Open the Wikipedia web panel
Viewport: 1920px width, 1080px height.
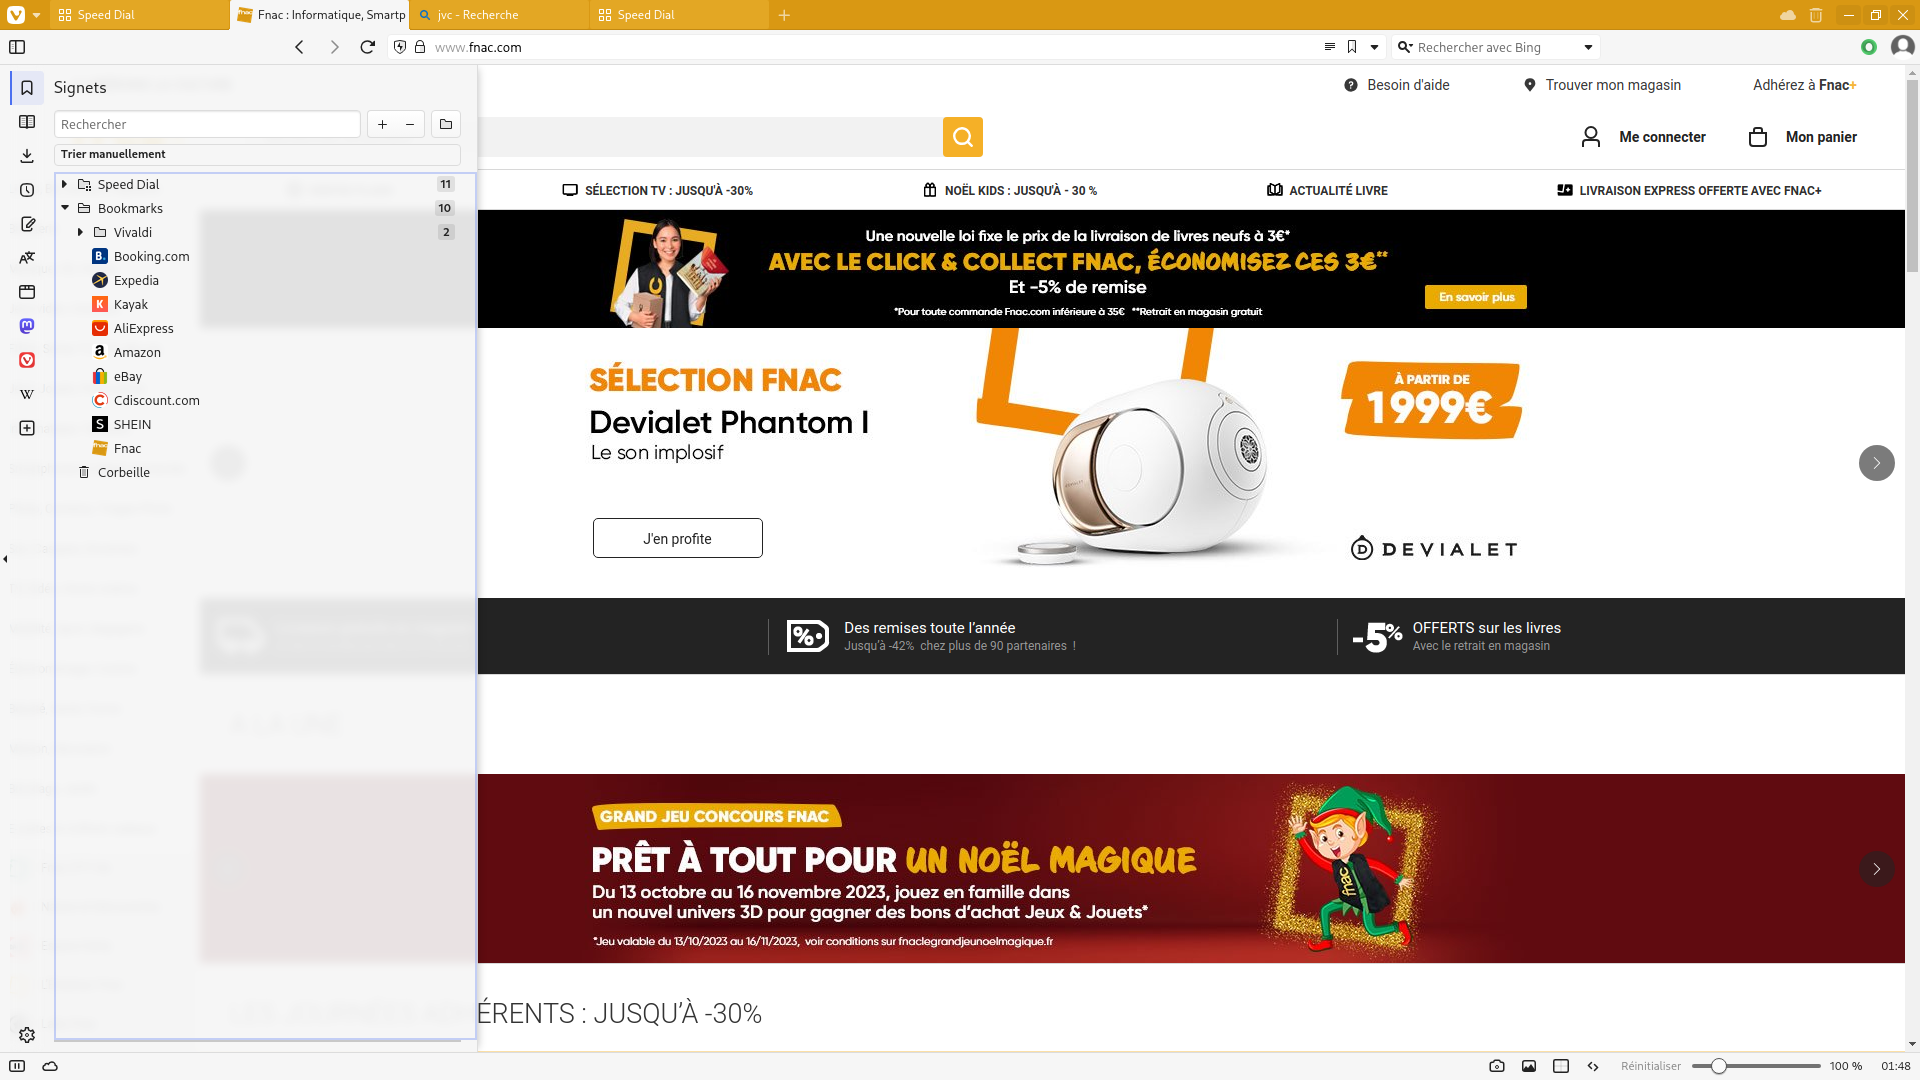[27, 394]
